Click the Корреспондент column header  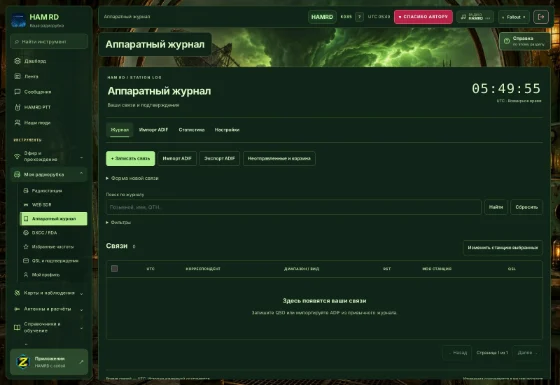click(203, 269)
